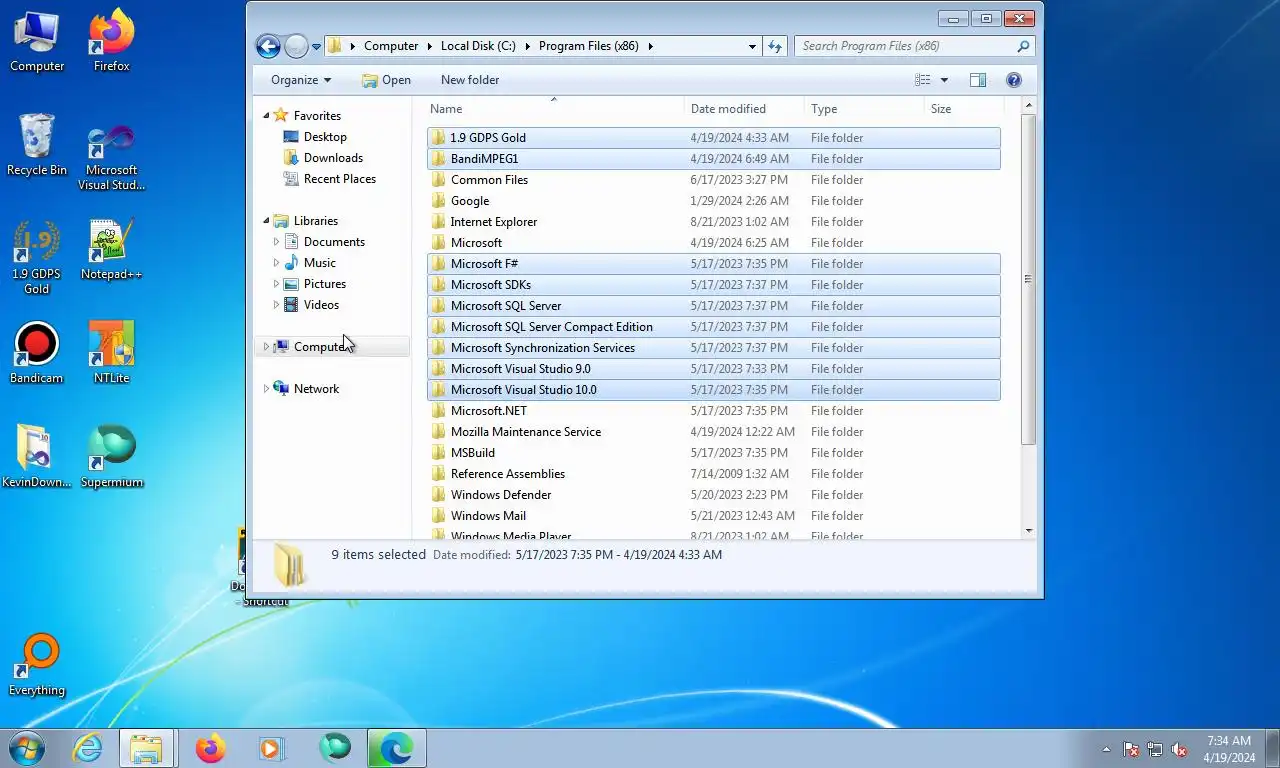Collapse the Favorites section

(x=266, y=116)
